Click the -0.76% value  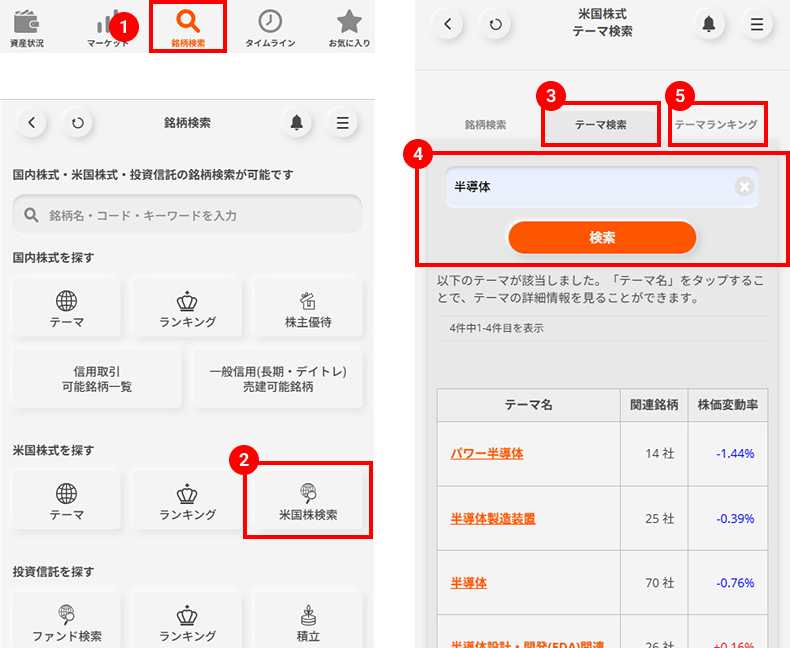point(735,583)
